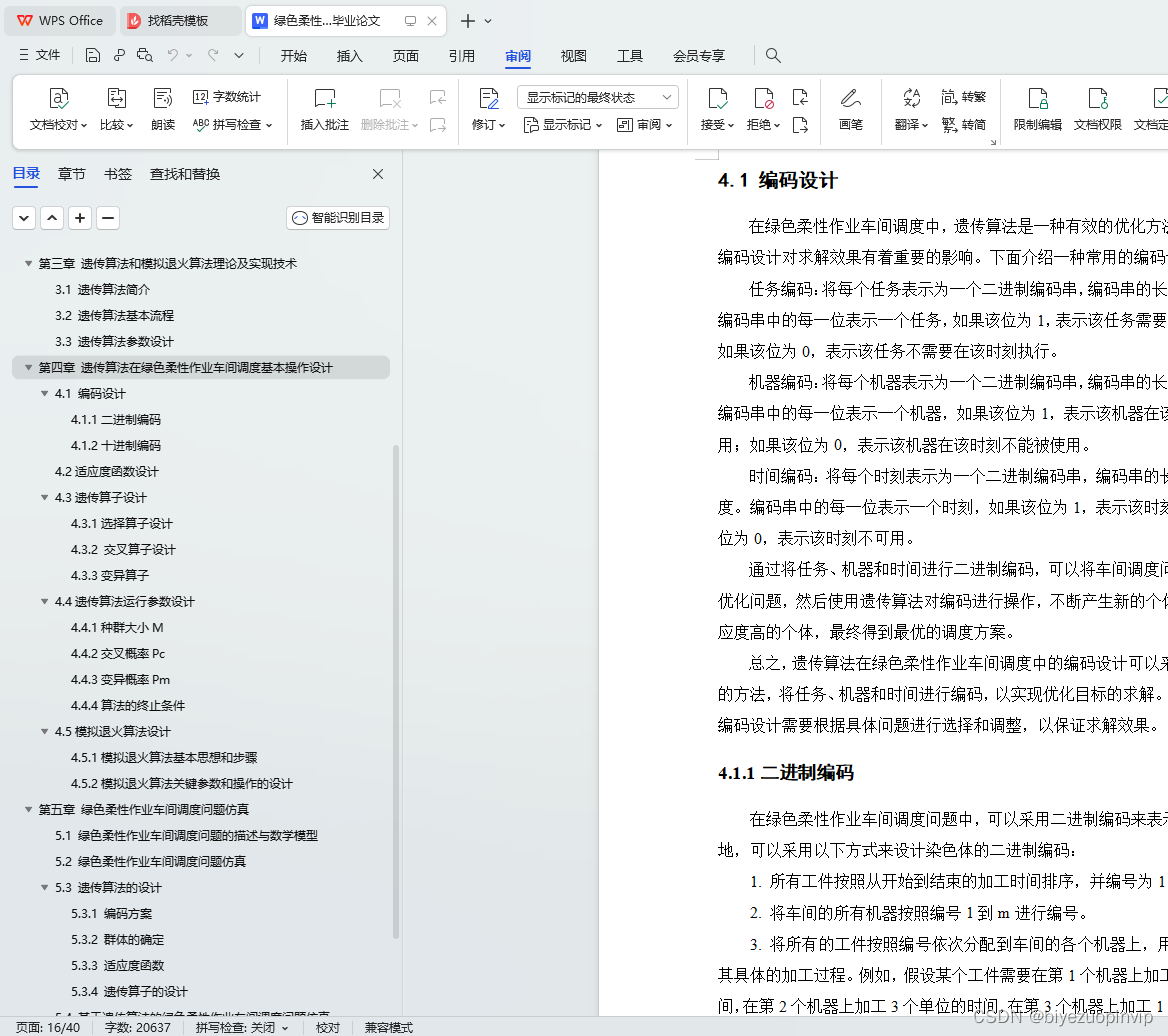This screenshot has height=1036, width=1168.
Task: Open the 显示标记 dropdown
Action: coord(562,124)
